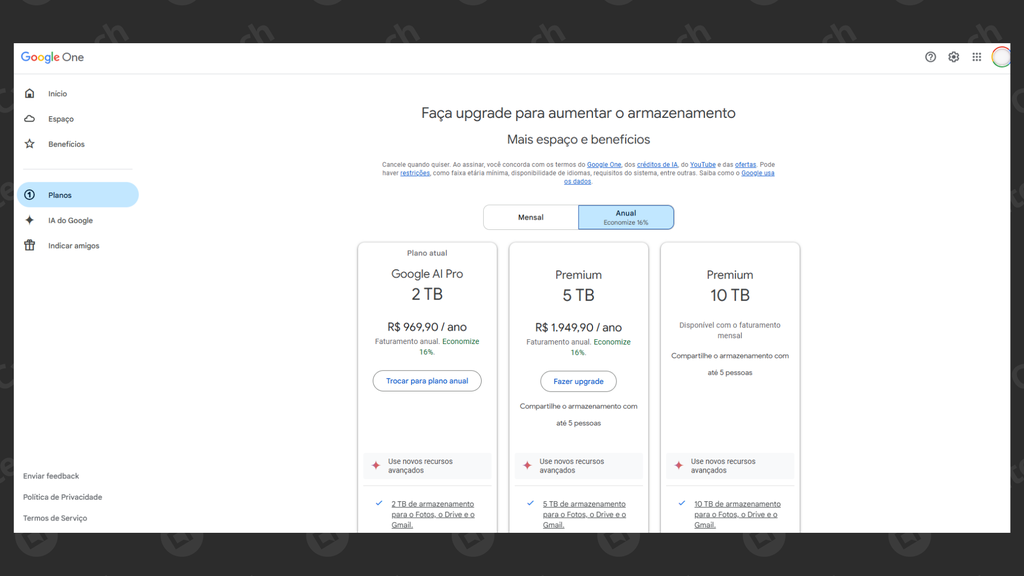The height and width of the screenshot is (576, 1024).
Task: Click Enviar feedback in the sidebar
Action: click(x=51, y=476)
